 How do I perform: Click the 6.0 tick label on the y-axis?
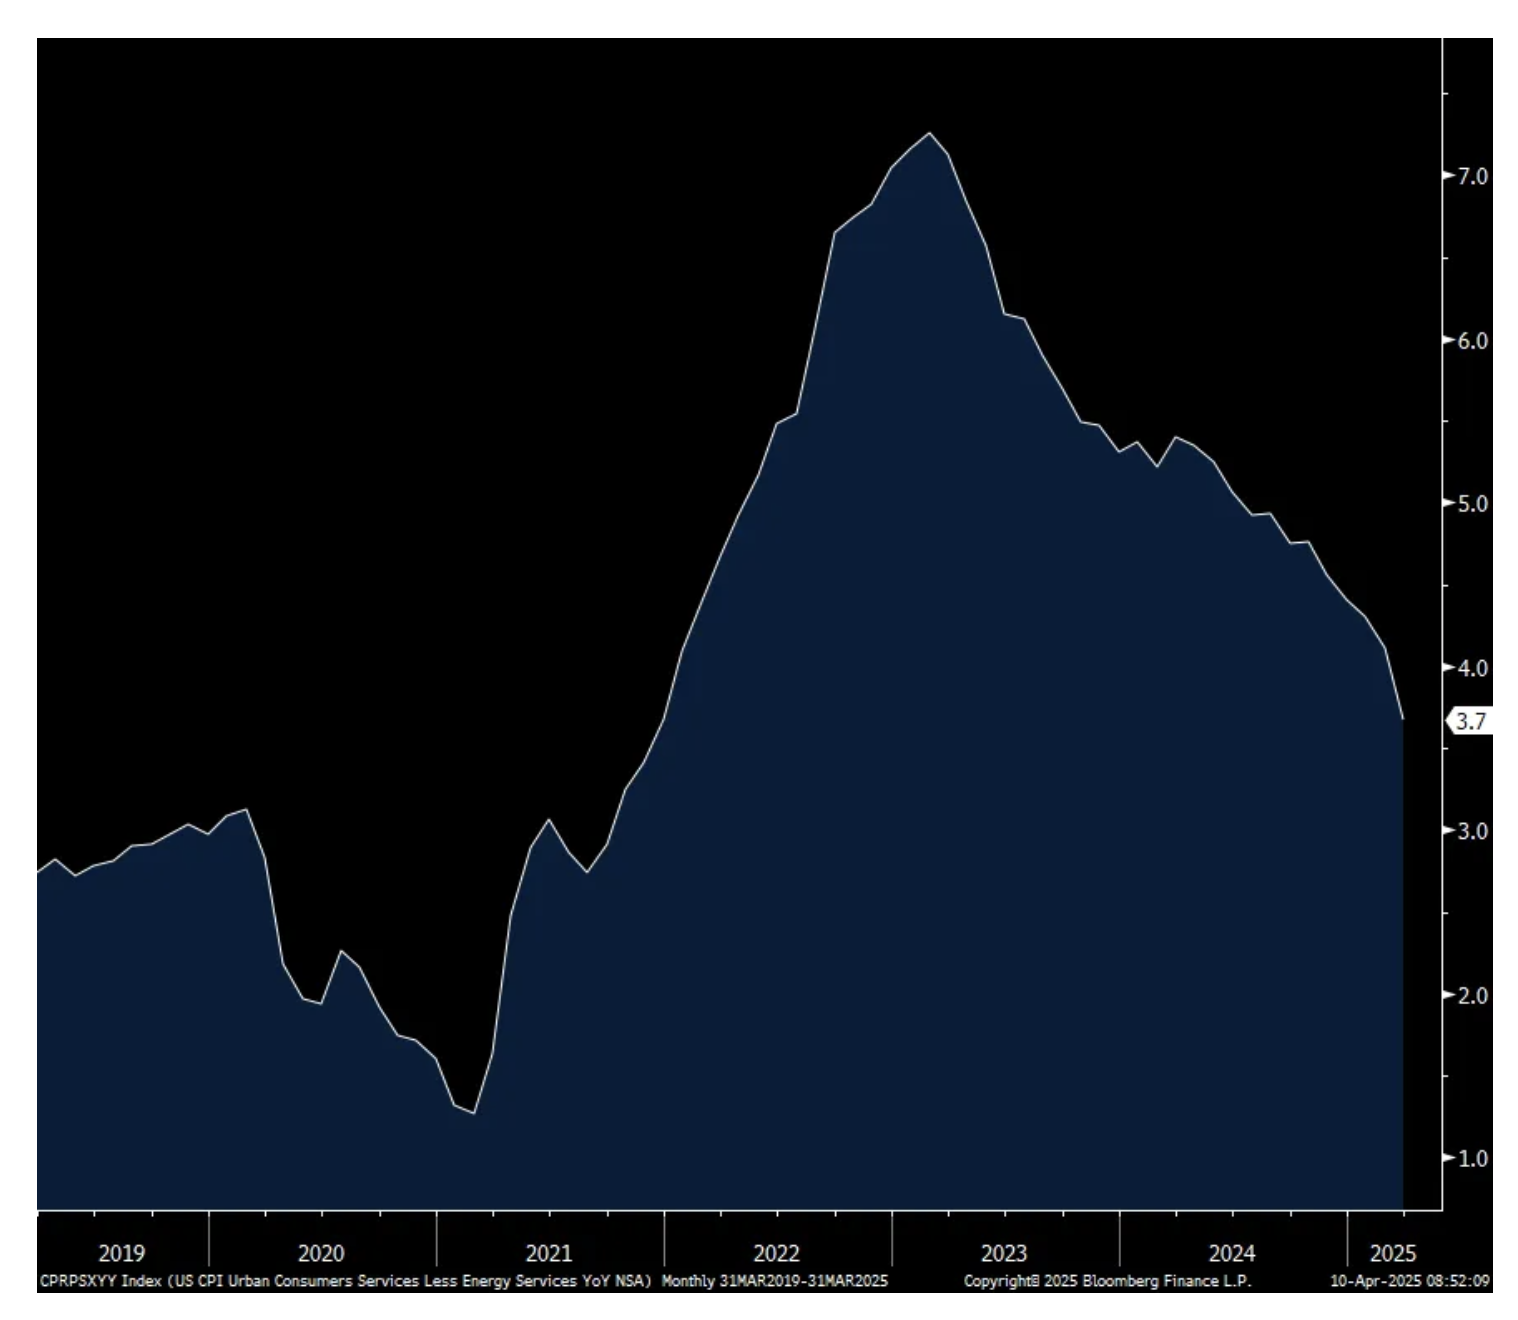[x=1472, y=340]
